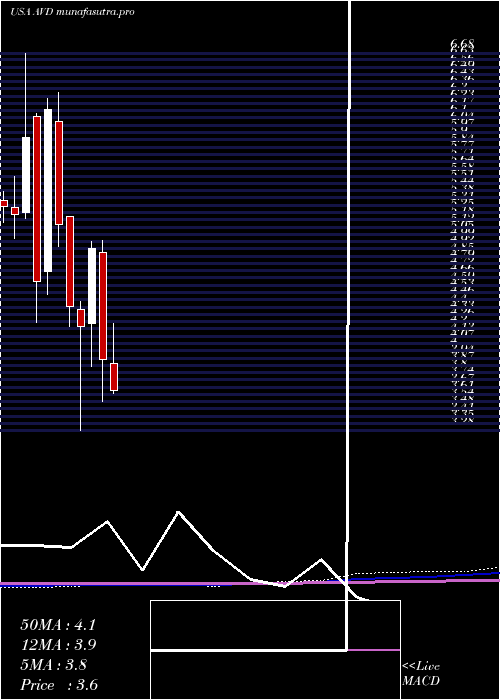
Task: Click the 5MA : 3.8 readout
Action: [x=54, y=665]
